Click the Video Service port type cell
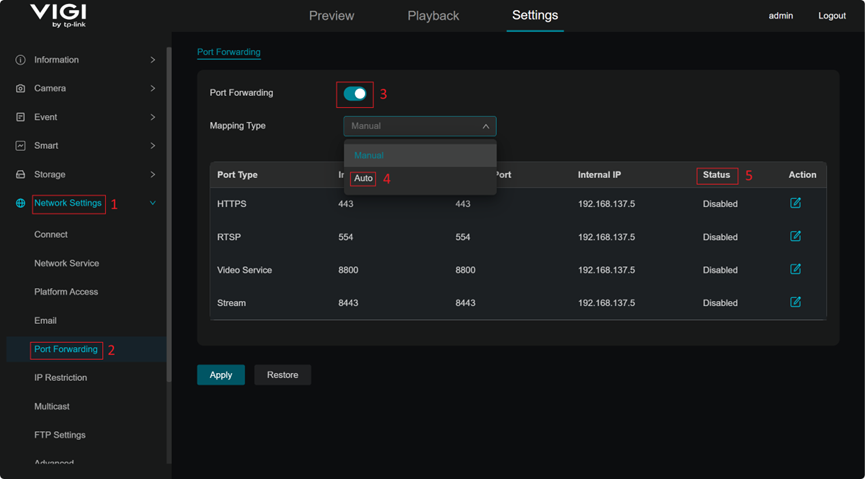Viewport: 865px width, 479px height. click(x=244, y=270)
